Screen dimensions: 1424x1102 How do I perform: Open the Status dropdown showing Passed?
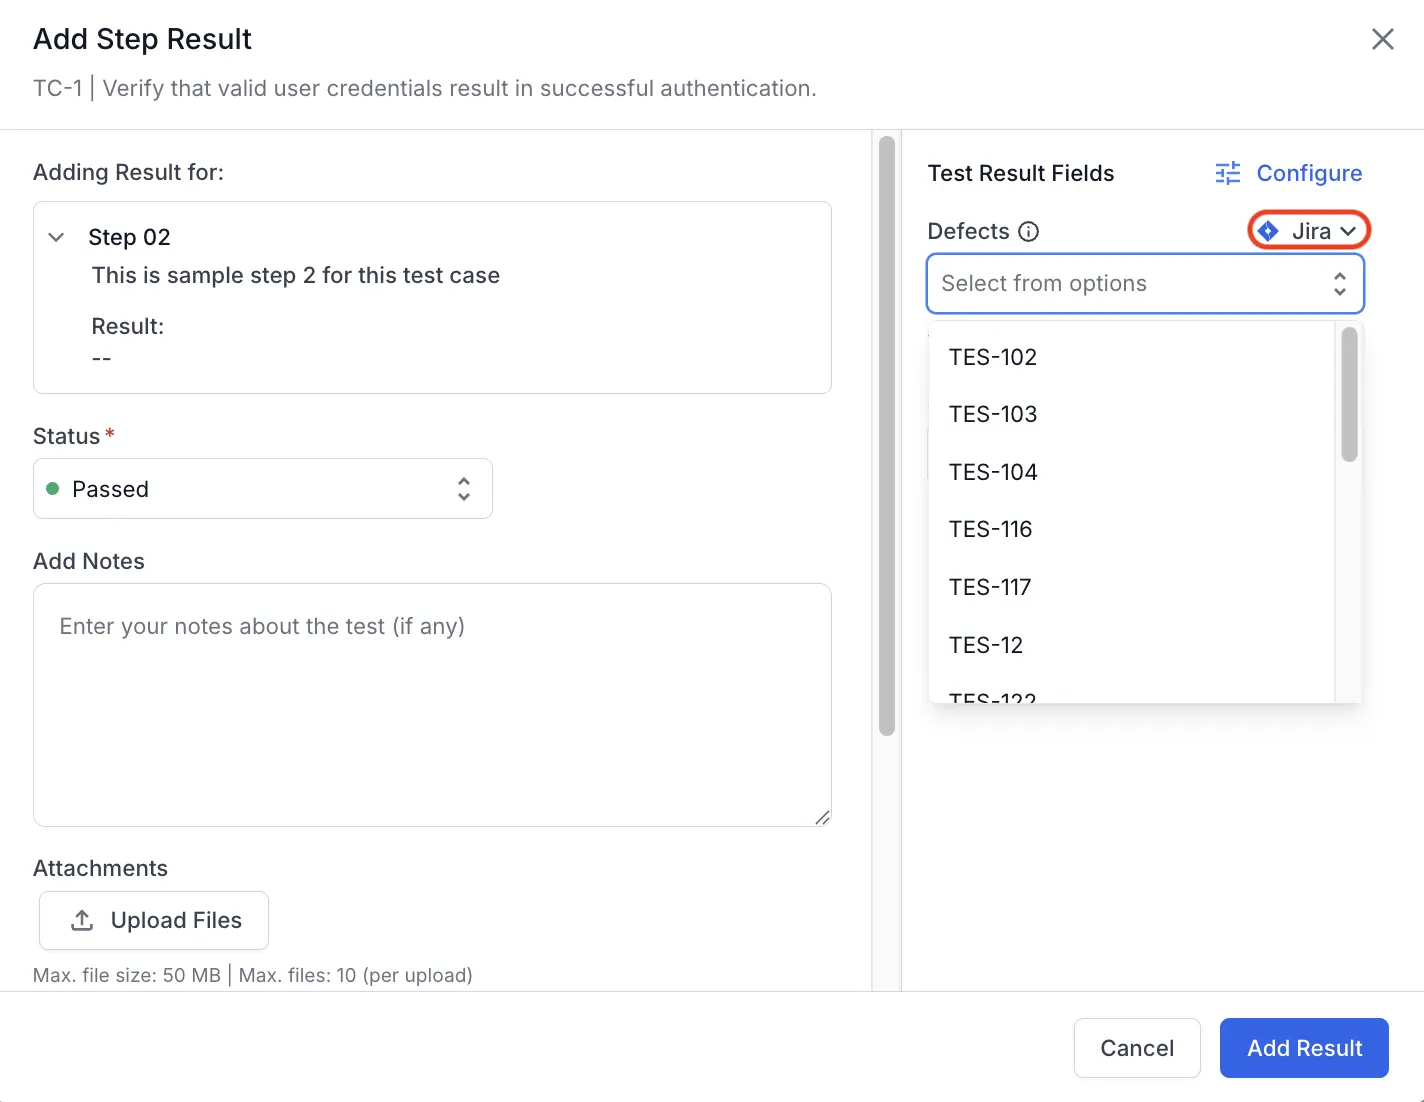coord(263,489)
